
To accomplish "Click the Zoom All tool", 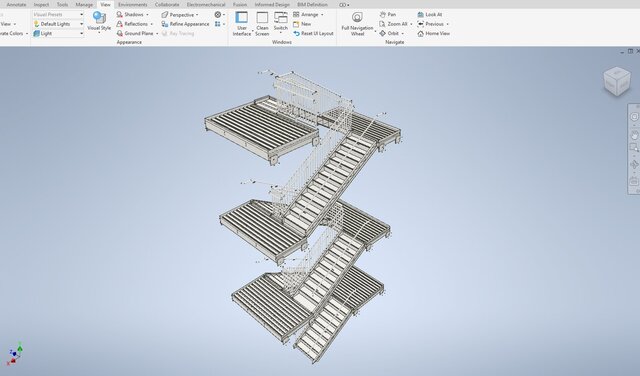I will (393, 24).
